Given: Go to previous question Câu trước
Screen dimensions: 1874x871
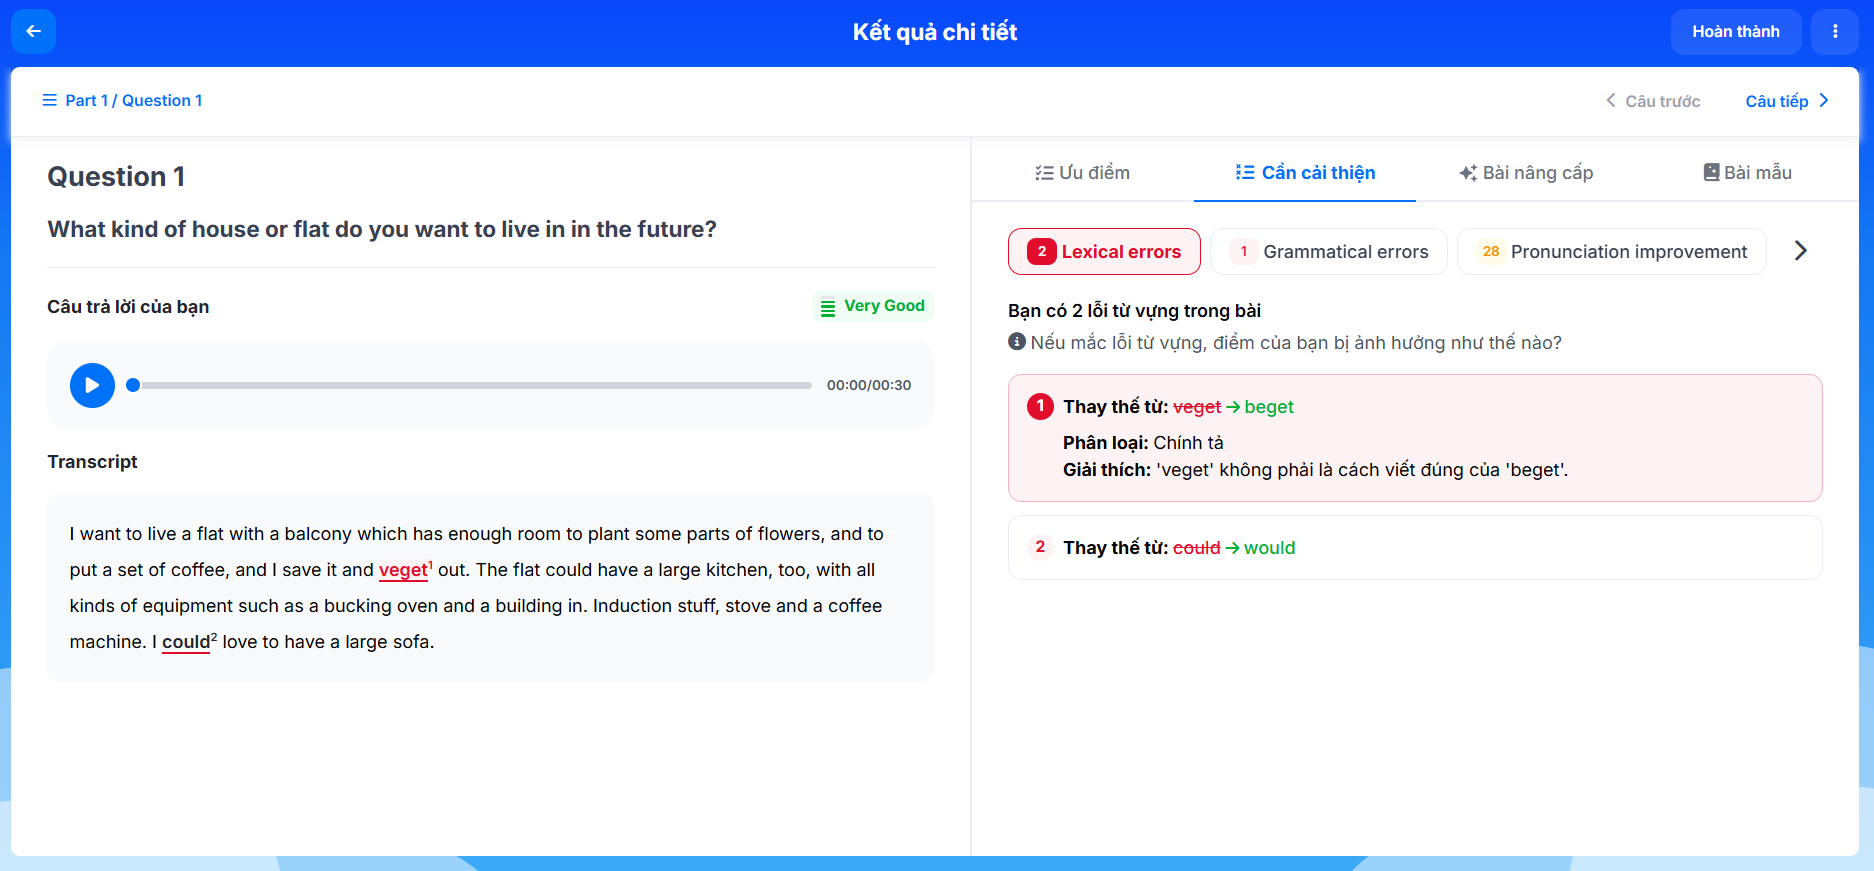Looking at the screenshot, I should pos(1653,101).
